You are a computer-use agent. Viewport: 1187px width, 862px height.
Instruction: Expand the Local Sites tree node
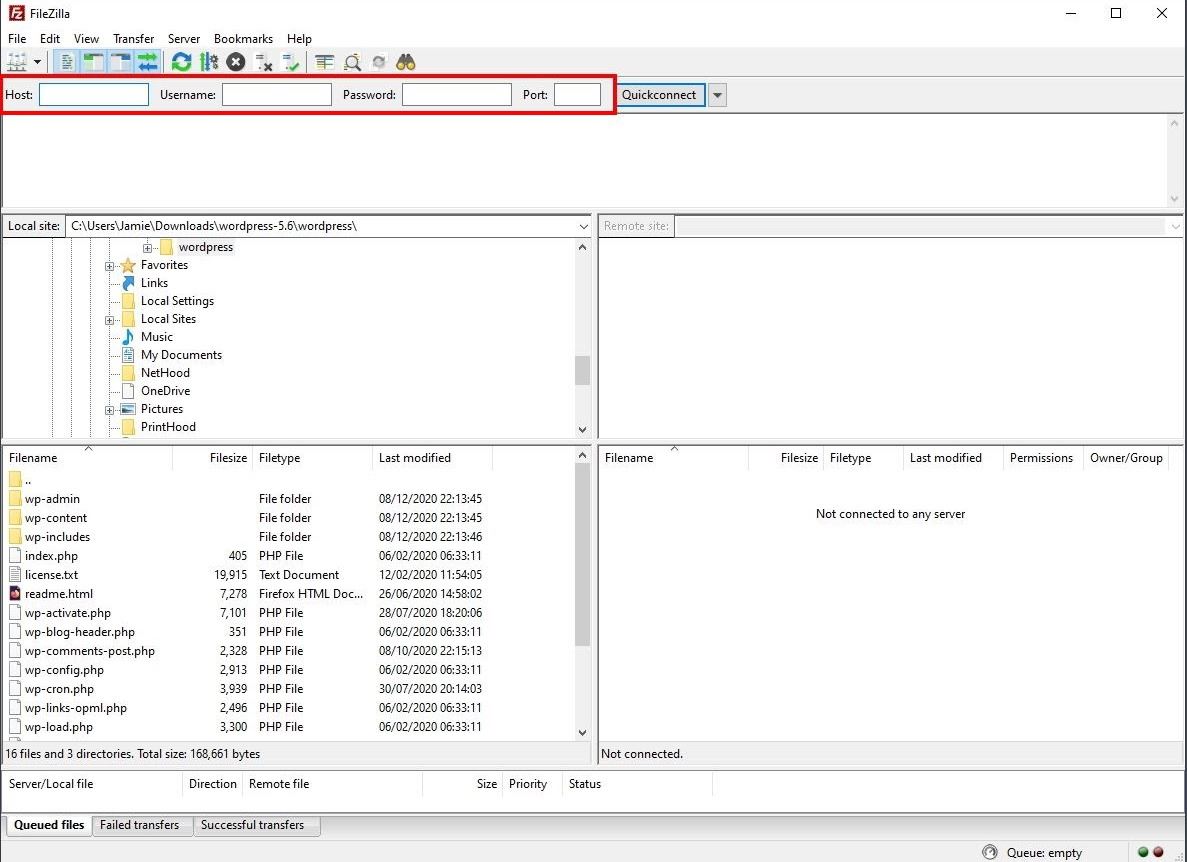tap(110, 320)
